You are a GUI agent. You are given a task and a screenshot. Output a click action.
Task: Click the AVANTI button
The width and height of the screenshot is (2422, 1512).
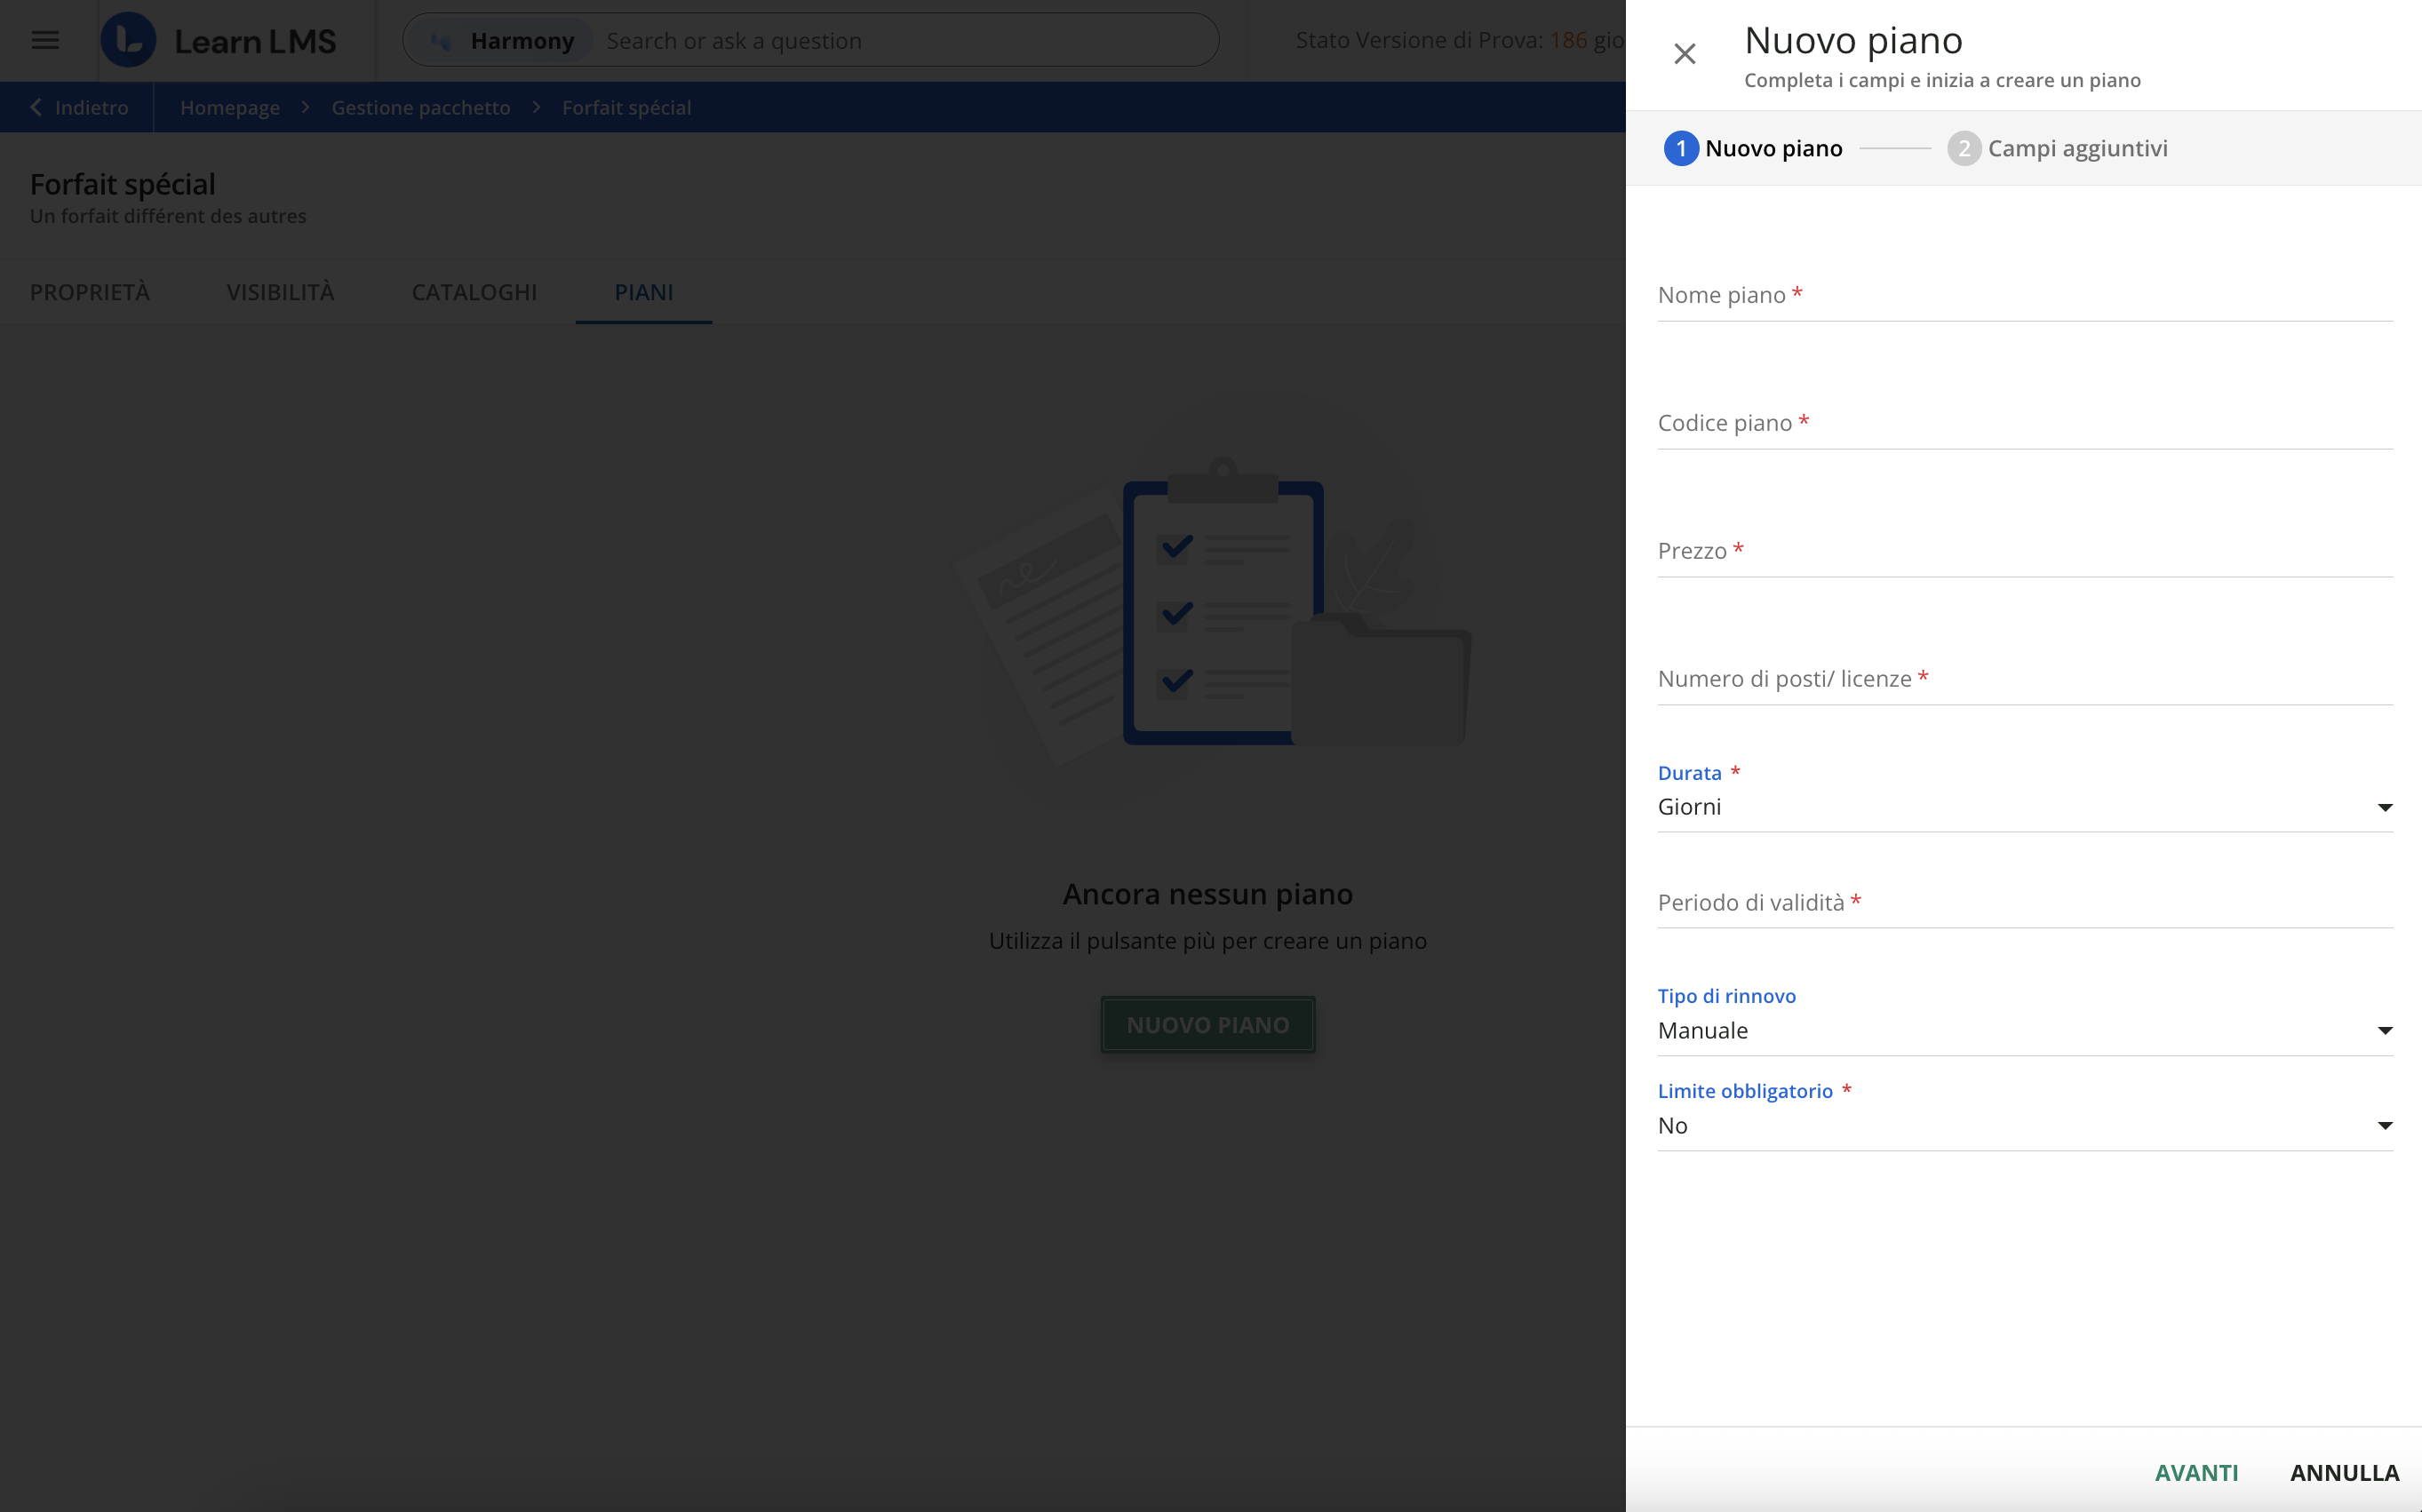pyautogui.click(x=2196, y=1473)
